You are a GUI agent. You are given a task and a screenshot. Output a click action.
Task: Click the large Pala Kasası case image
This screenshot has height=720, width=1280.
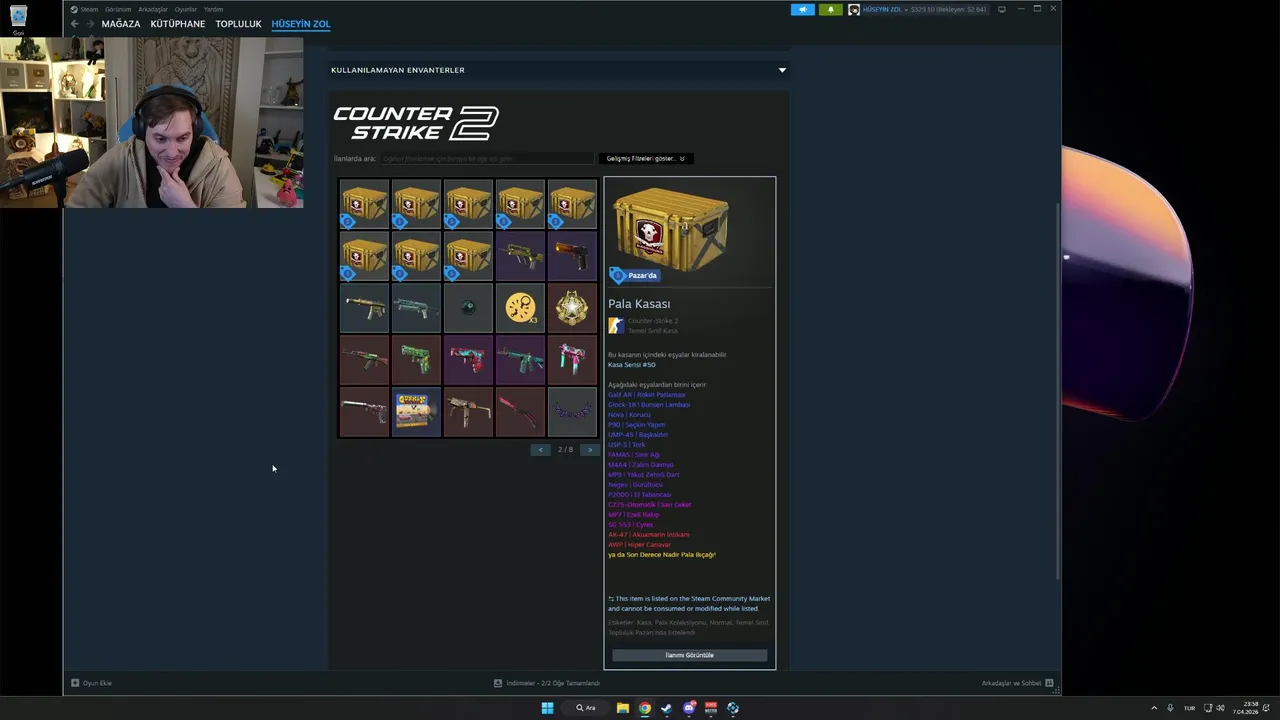coord(671,229)
